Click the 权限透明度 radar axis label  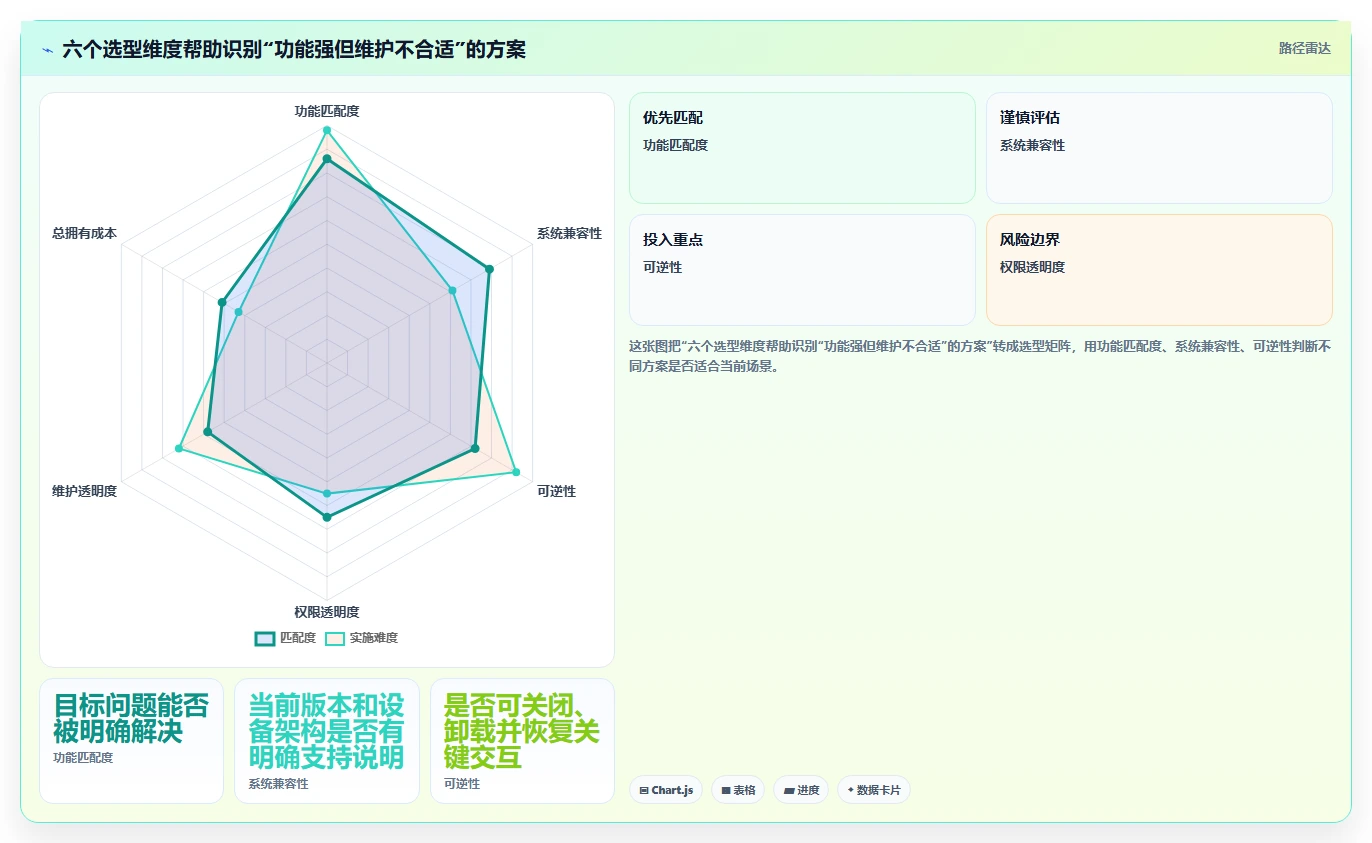point(327,612)
